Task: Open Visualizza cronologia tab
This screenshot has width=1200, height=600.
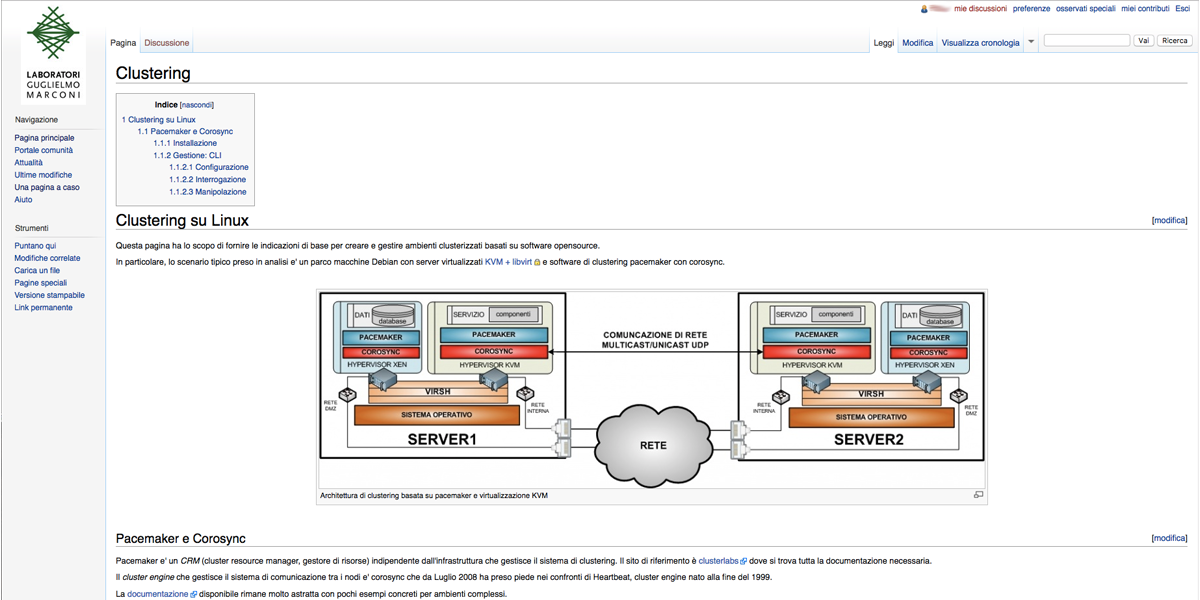Action: coord(980,43)
